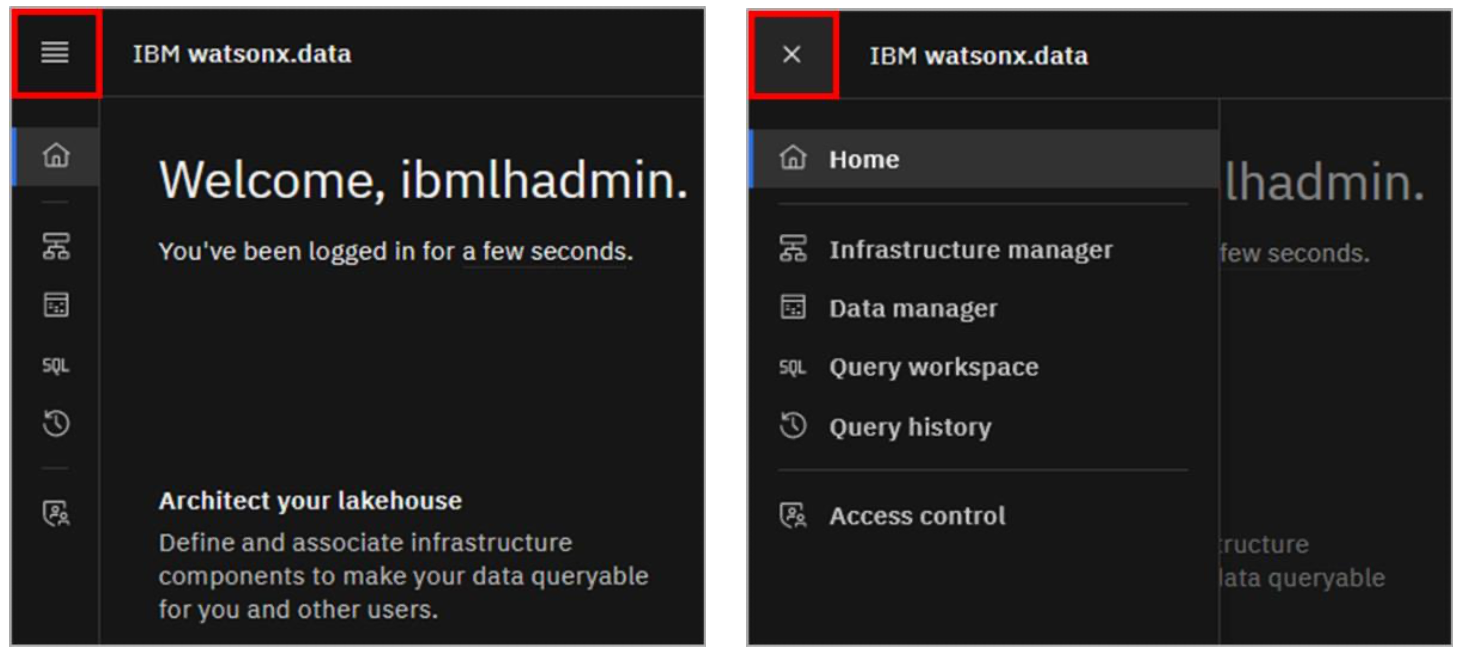Open the Access control icon in the collapsed sidebar

(56, 514)
